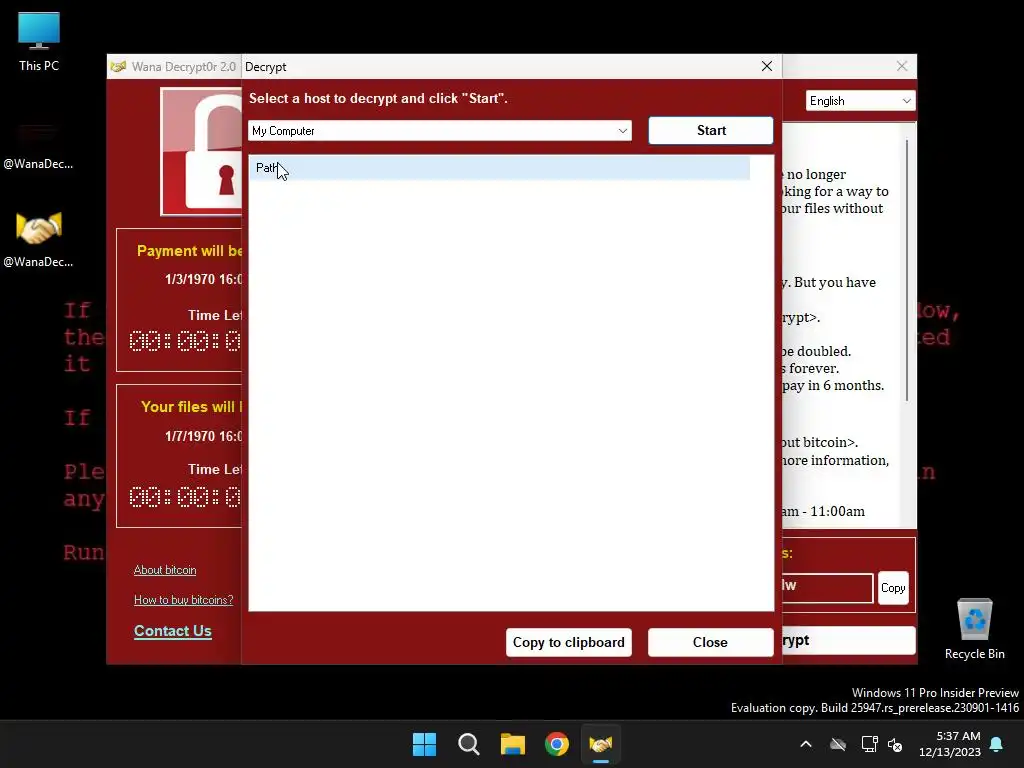The image size is (1024, 768).
Task: Click the Wana Decrypt0r 2.0 title icon
Action: (118, 67)
